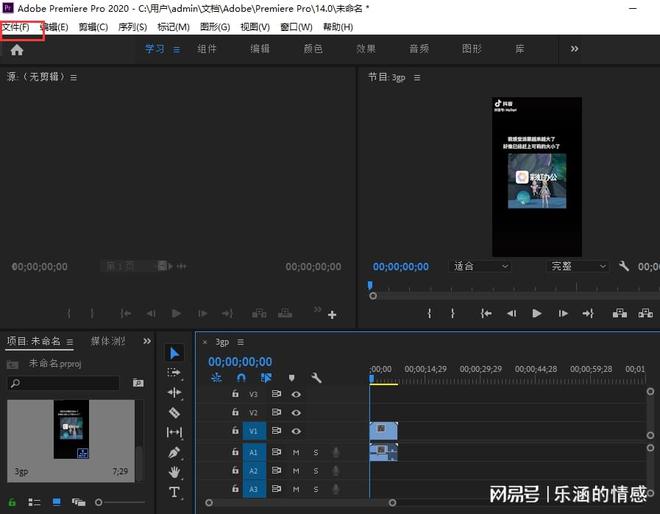Mark Out in program monitor
660x514 pixels.
click(x=452, y=314)
